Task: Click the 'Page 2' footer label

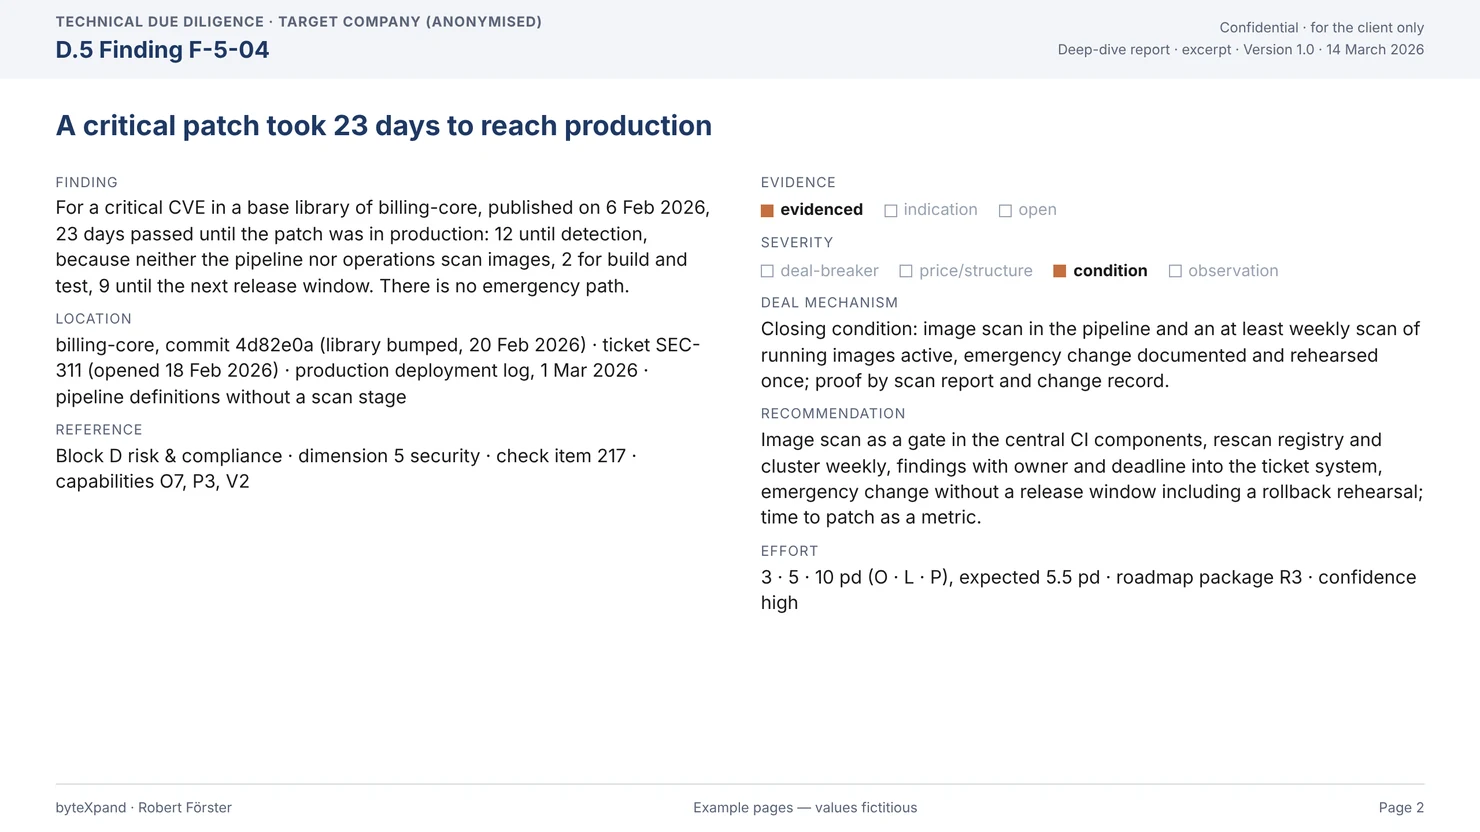Action: [1401, 808]
